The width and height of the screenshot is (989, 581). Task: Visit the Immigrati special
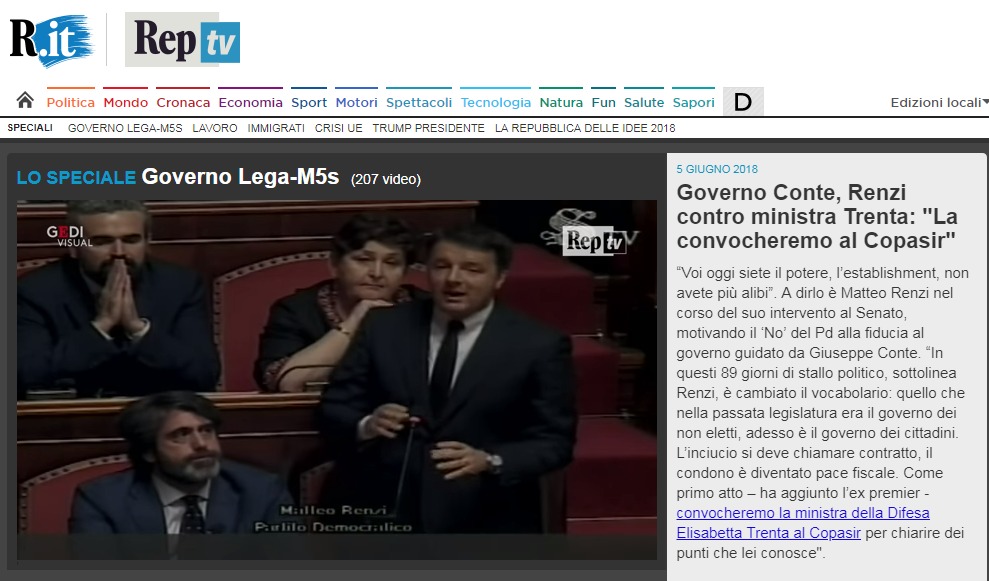point(276,128)
